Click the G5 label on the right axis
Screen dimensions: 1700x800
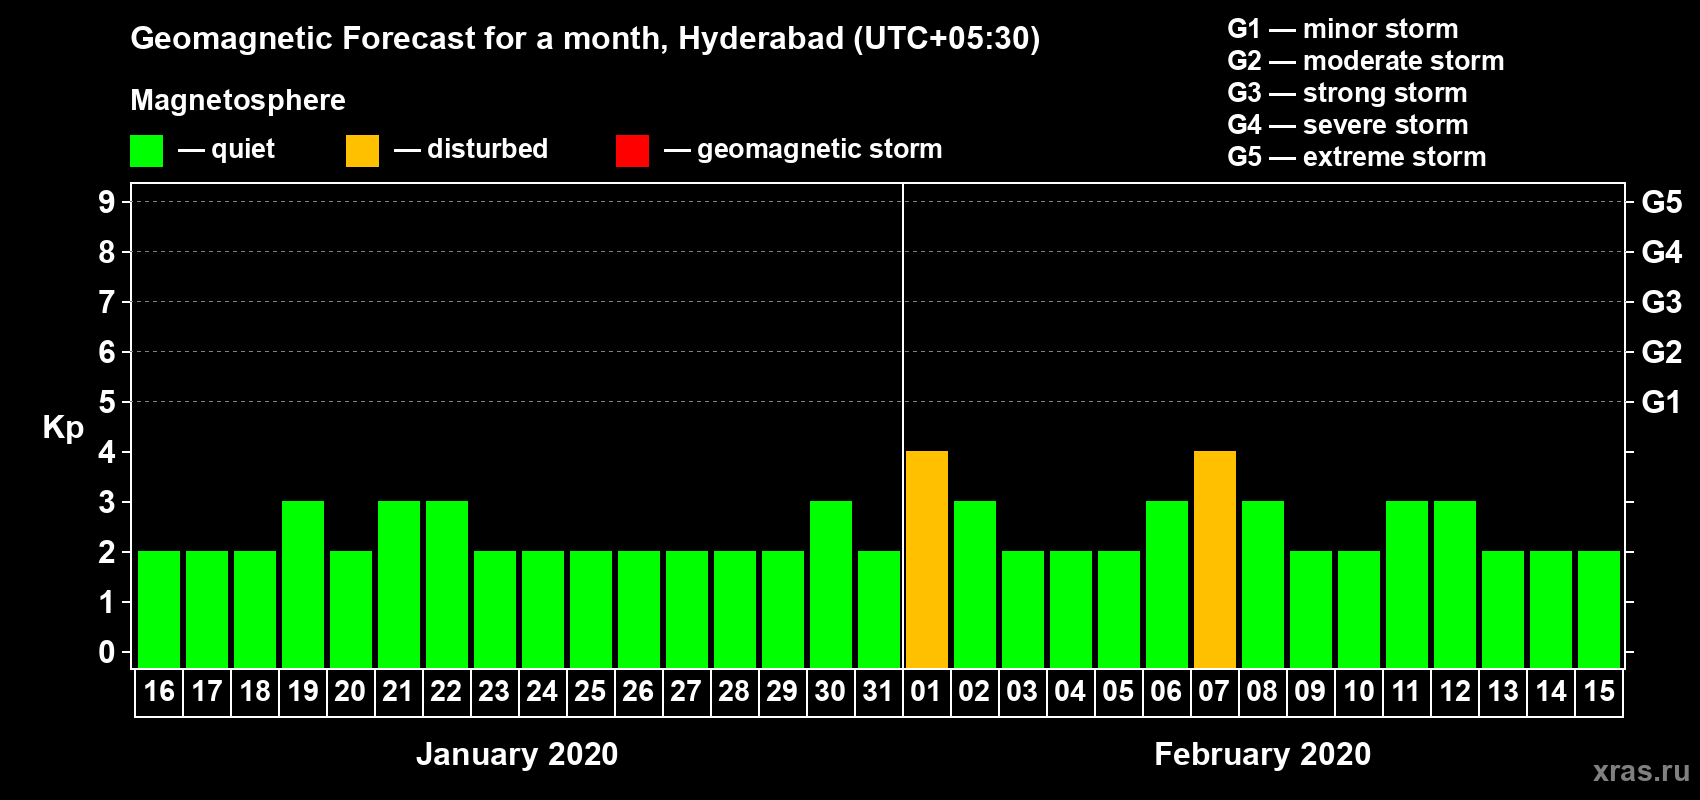click(1662, 202)
